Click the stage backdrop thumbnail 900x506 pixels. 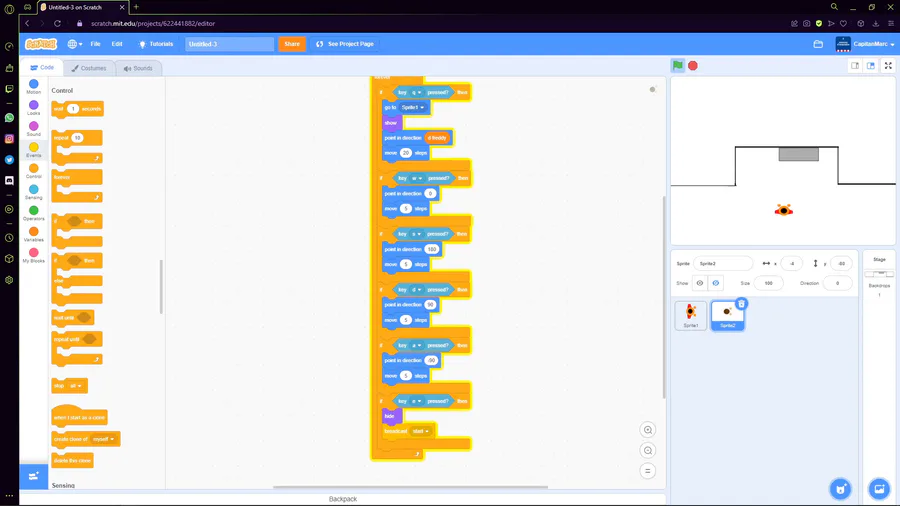879,274
